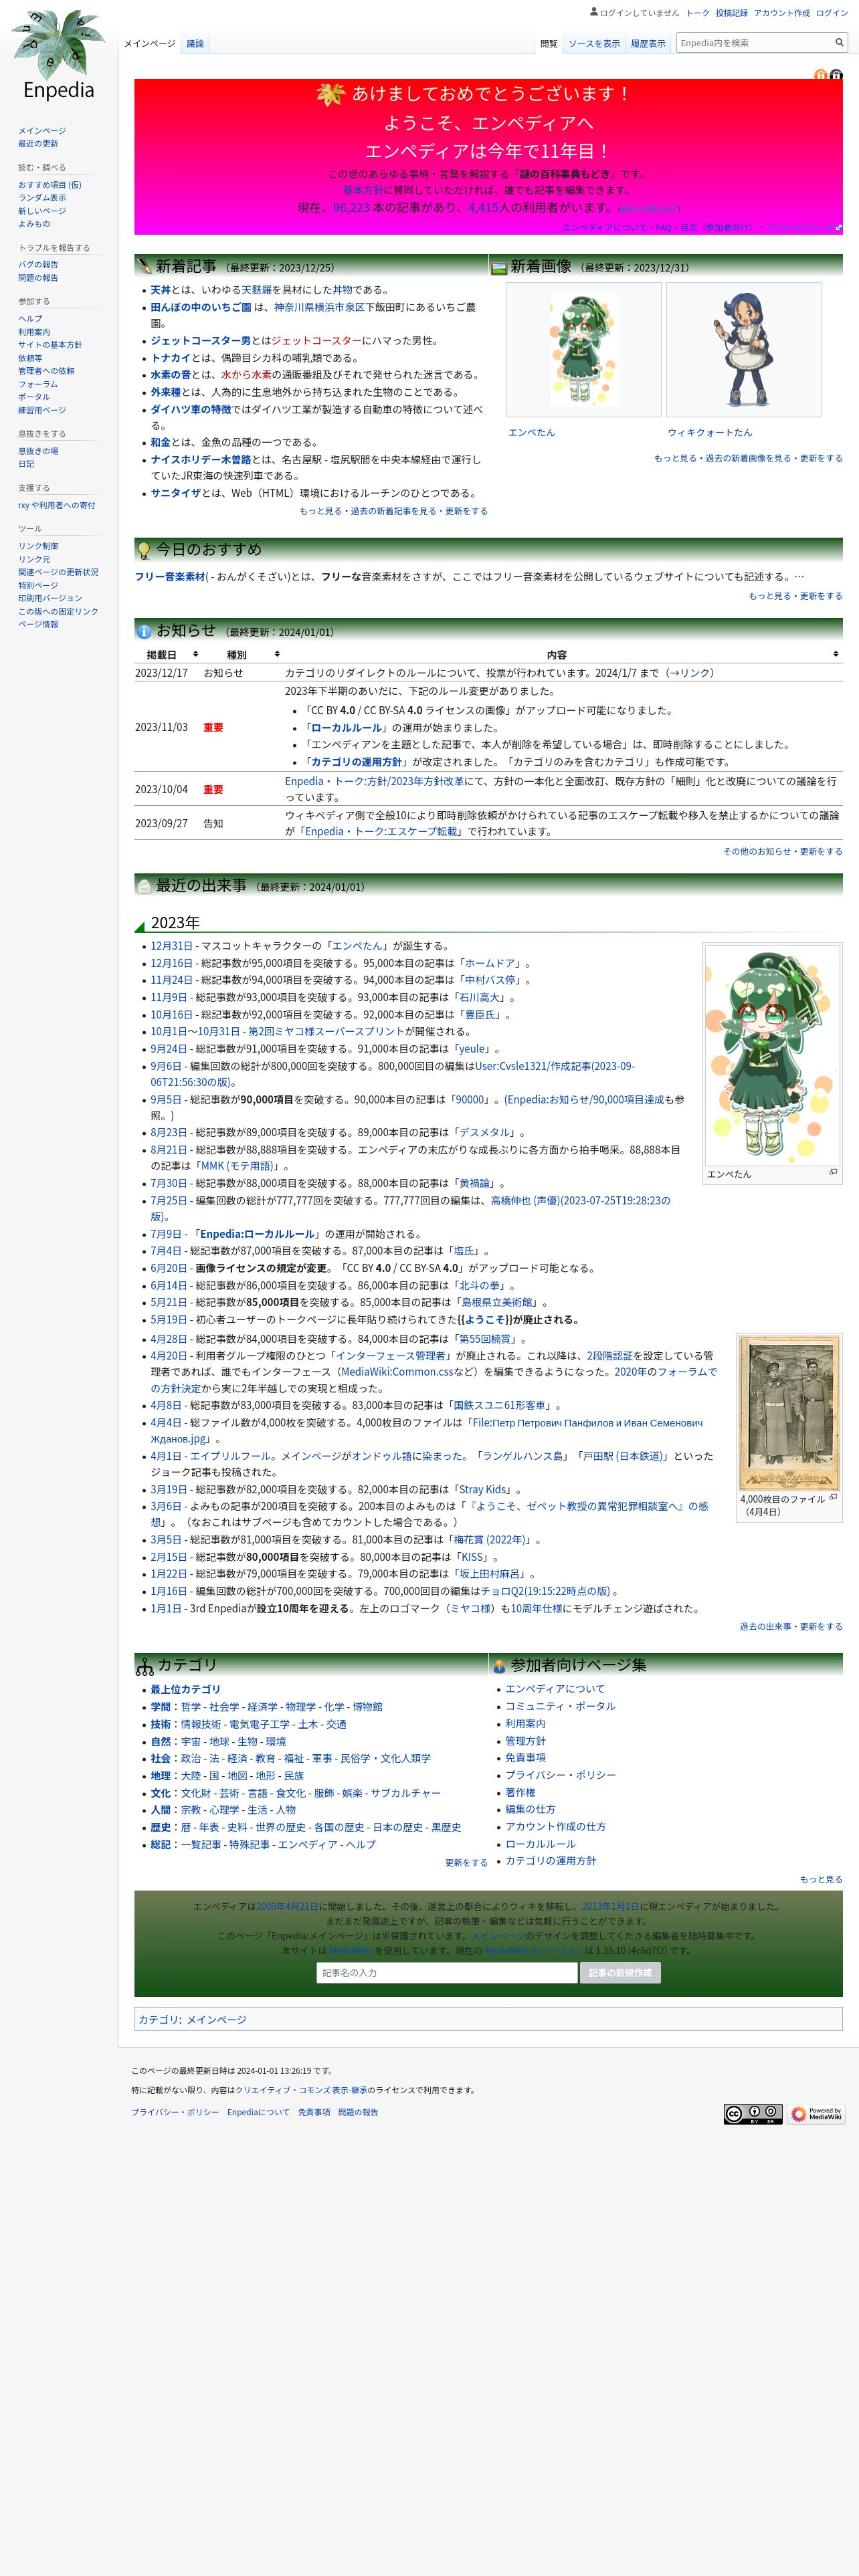Screen dimensions: 859x2576
Task: Open バグの報告 in the sidebar
Action: [38, 264]
